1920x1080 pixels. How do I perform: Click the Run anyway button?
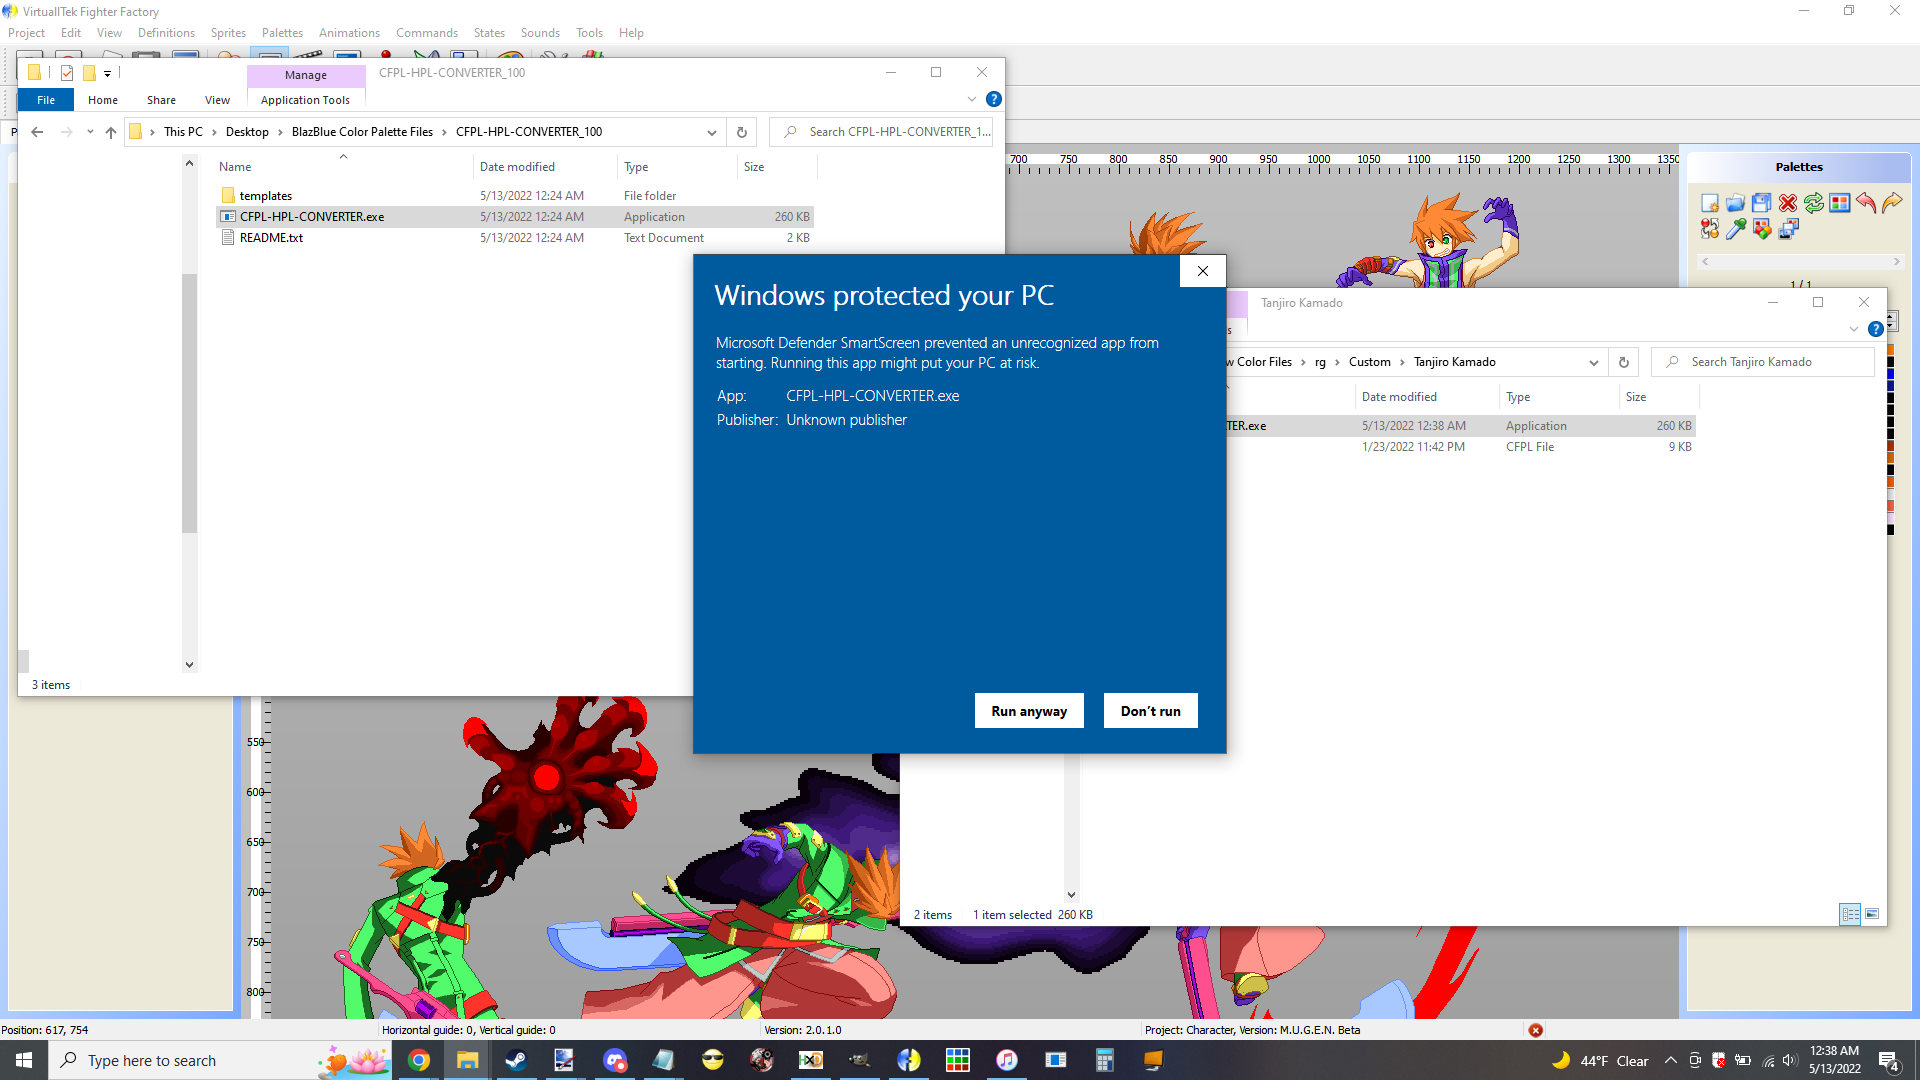1028,711
